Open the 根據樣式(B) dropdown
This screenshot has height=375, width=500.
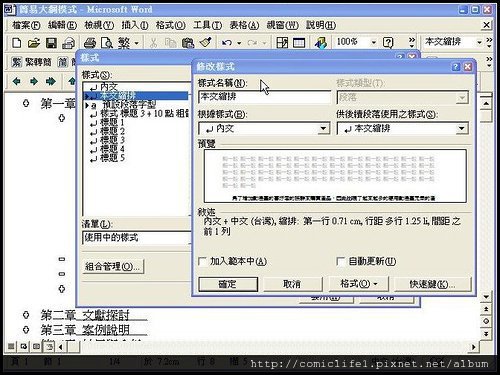pos(323,128)
